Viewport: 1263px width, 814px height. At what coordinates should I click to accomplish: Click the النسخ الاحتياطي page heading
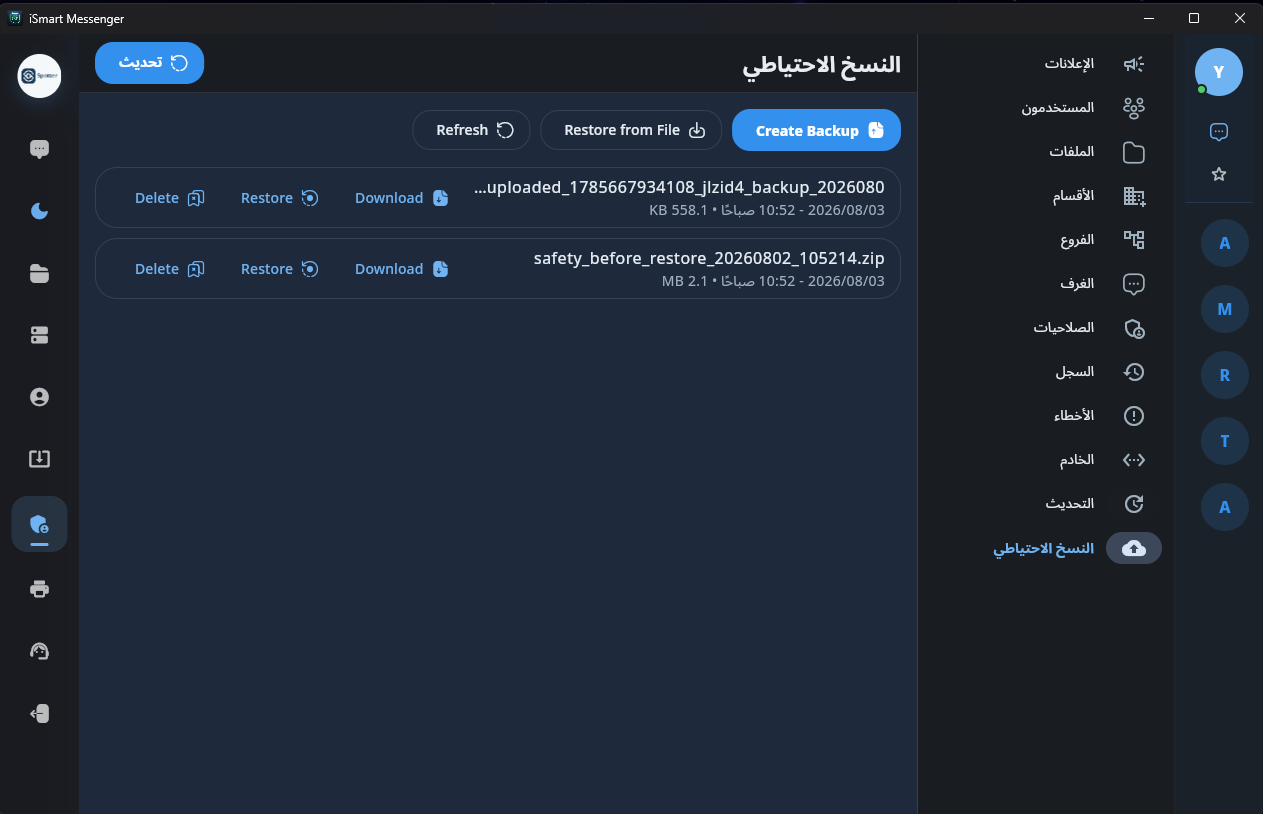point(821,65)
